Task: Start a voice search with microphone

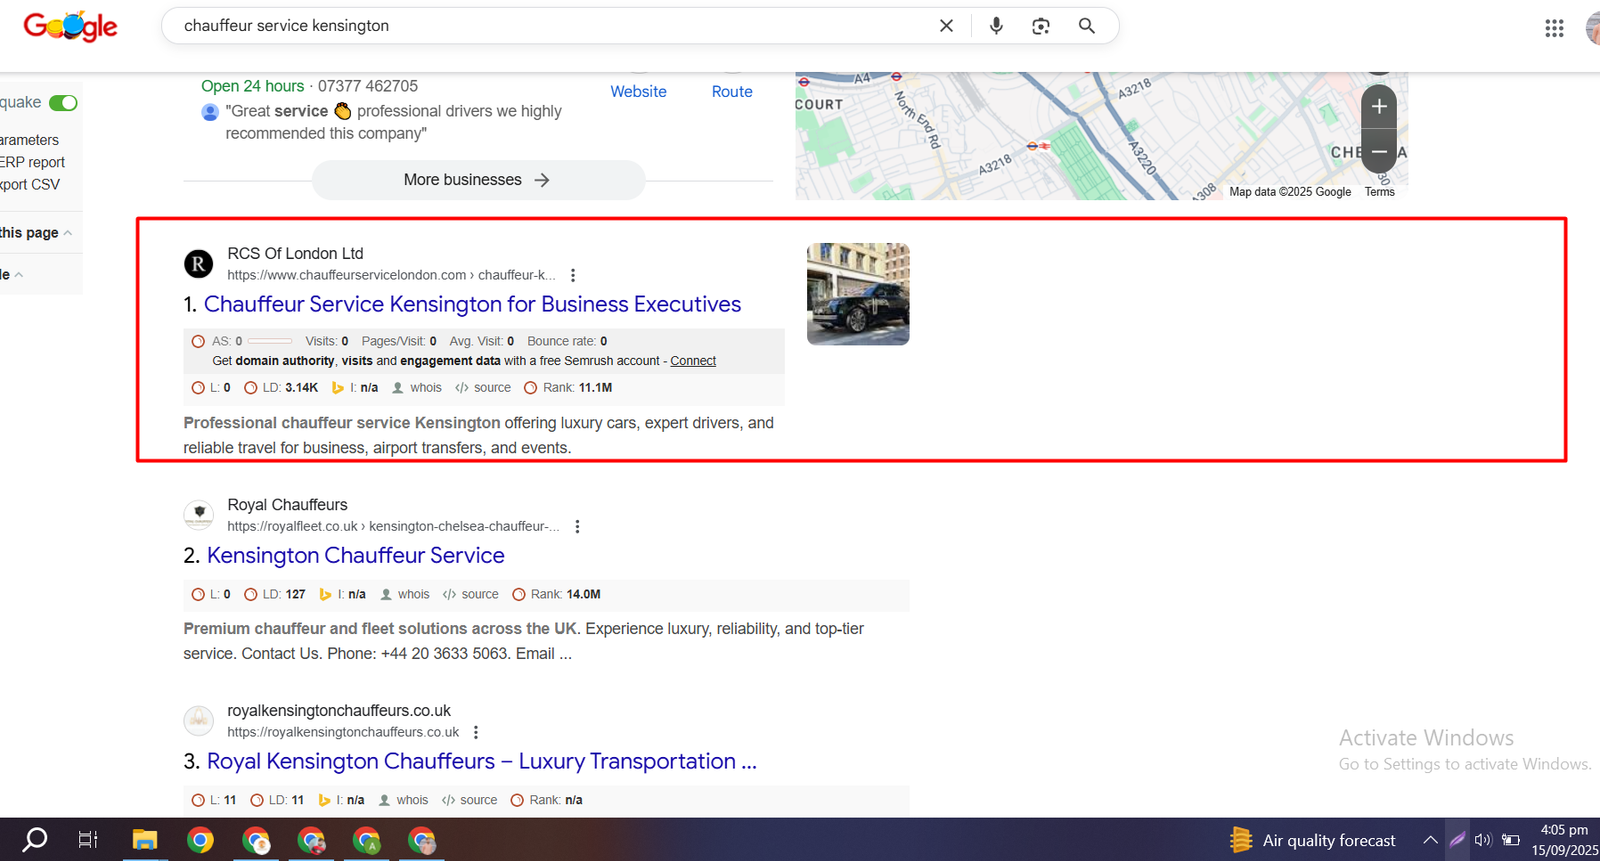Action: [996, 26]
